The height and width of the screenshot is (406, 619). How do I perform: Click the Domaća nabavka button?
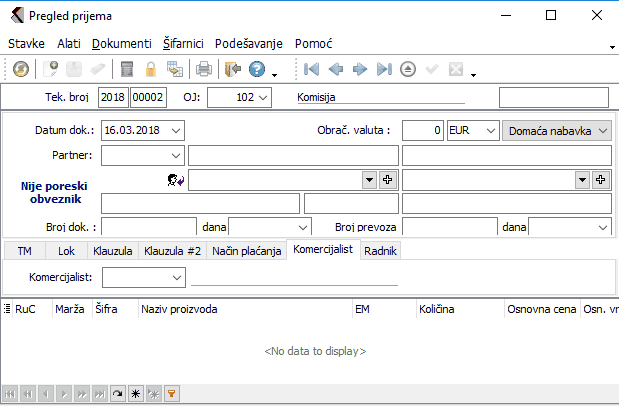556,130
